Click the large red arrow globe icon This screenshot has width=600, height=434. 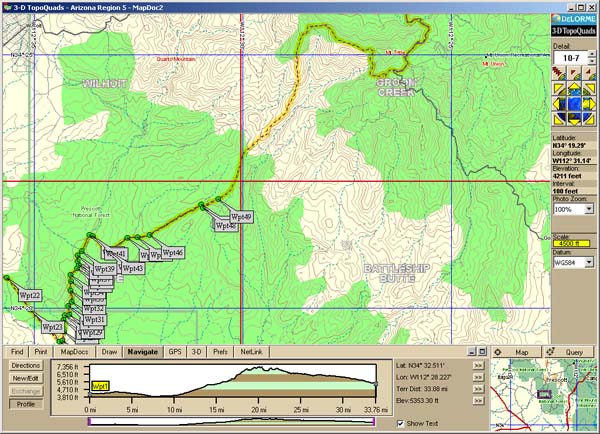pos(574,72)
